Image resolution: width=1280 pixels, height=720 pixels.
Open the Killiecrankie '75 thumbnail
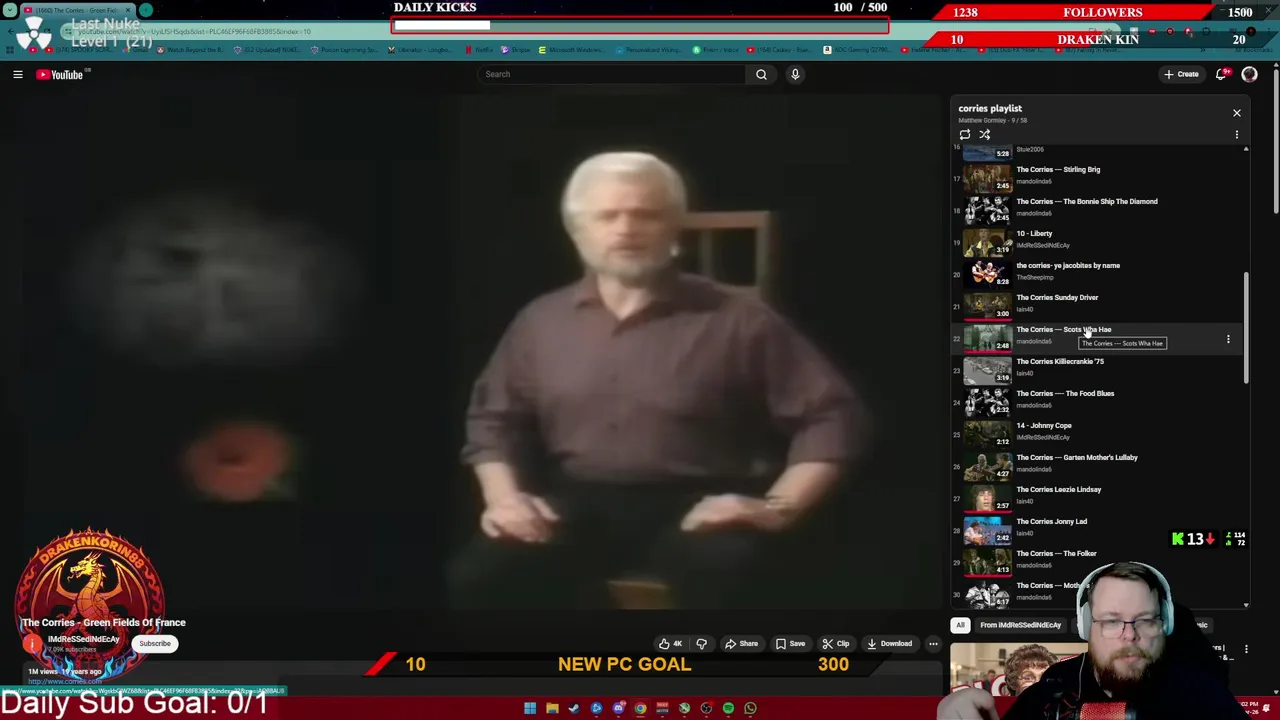987,370
